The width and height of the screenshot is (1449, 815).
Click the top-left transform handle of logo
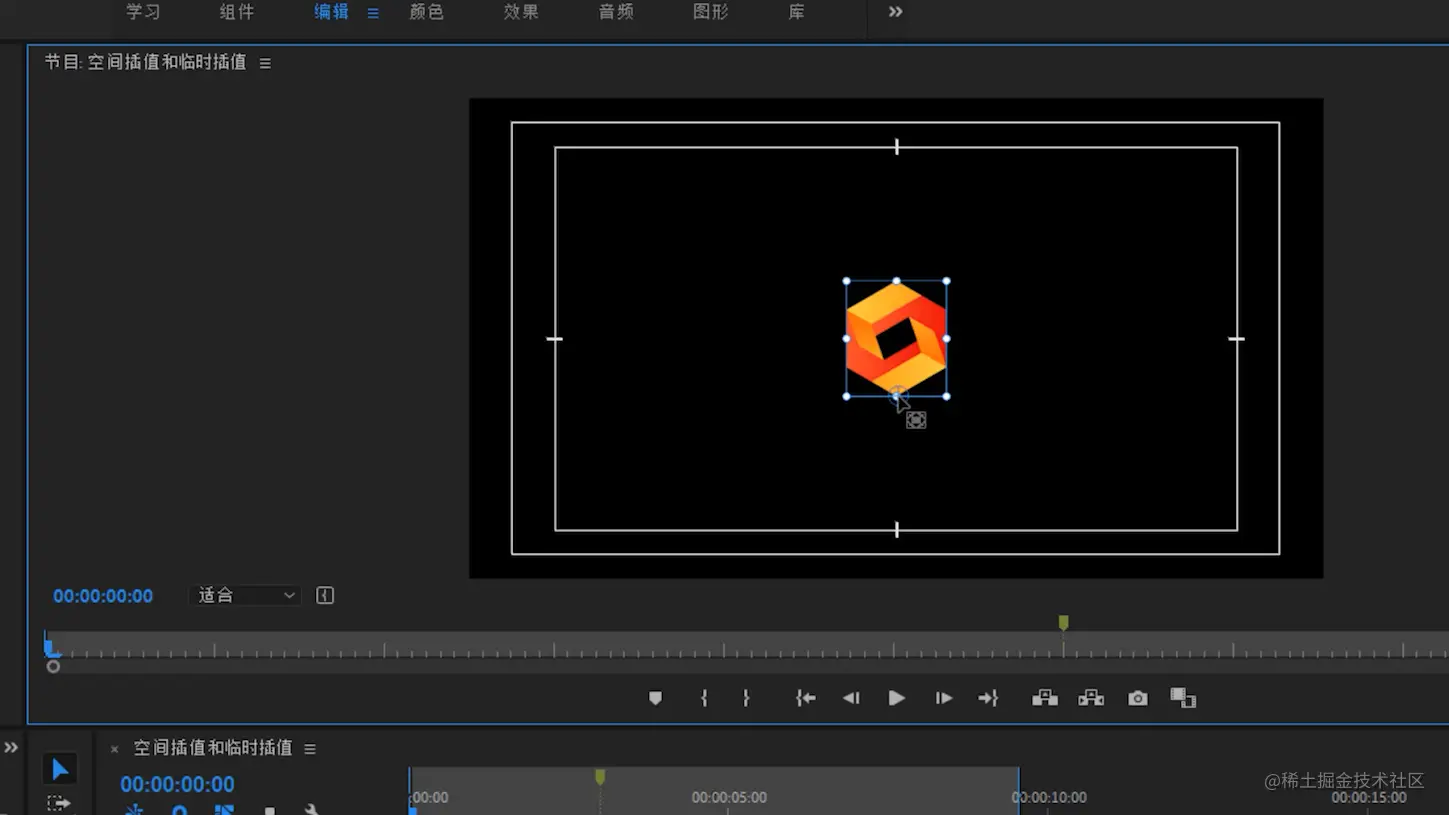pyautogui.click(x=847, y=282)
